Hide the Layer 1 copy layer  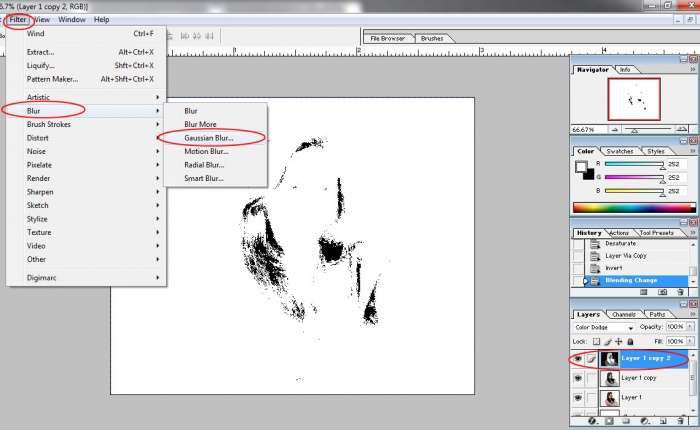578,378
